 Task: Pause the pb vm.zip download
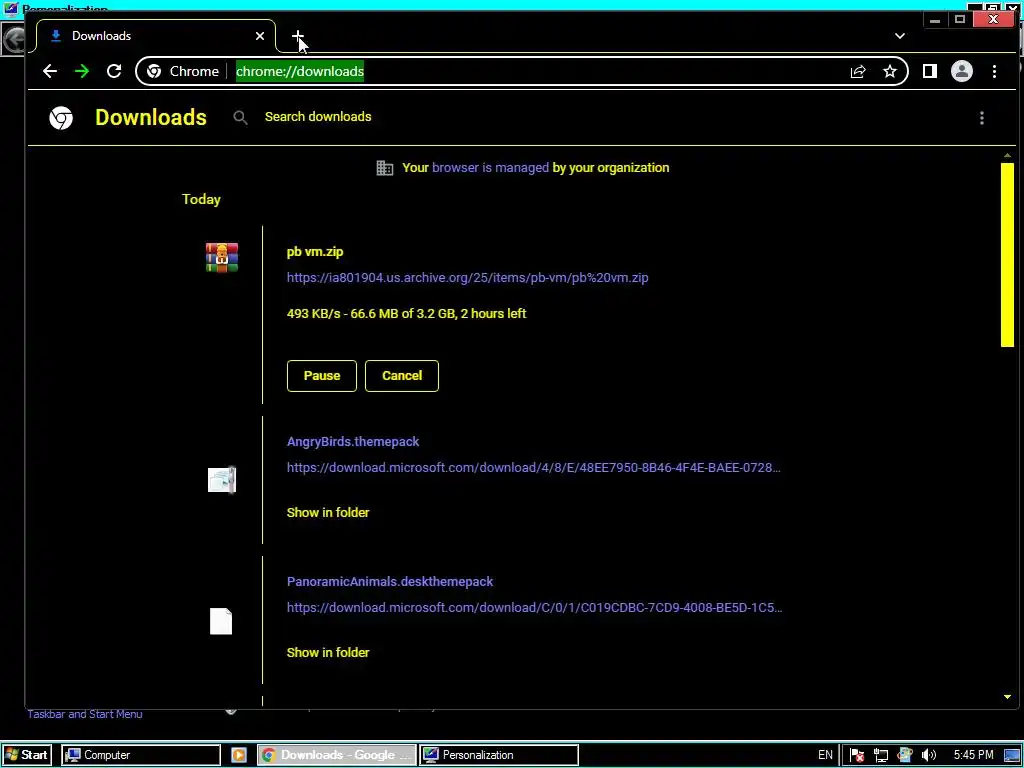tap(321, 376)
